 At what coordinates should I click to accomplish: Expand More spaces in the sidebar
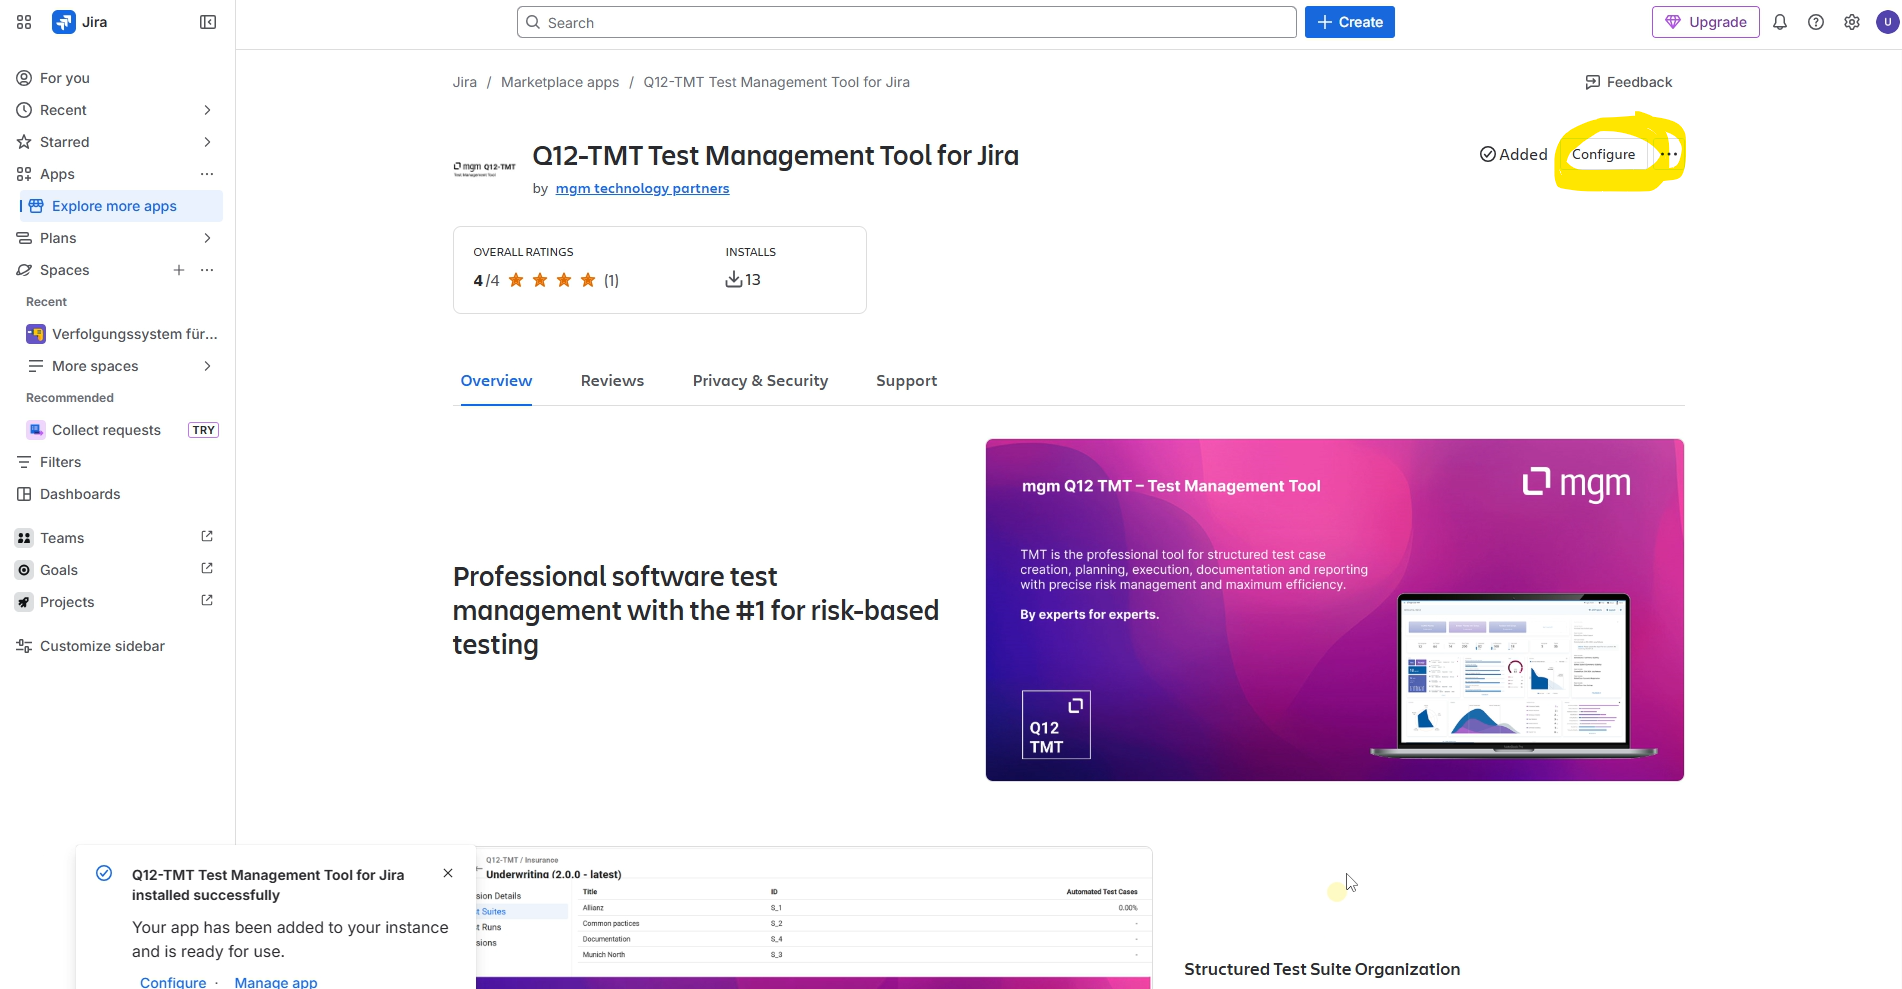click(207, 366)
